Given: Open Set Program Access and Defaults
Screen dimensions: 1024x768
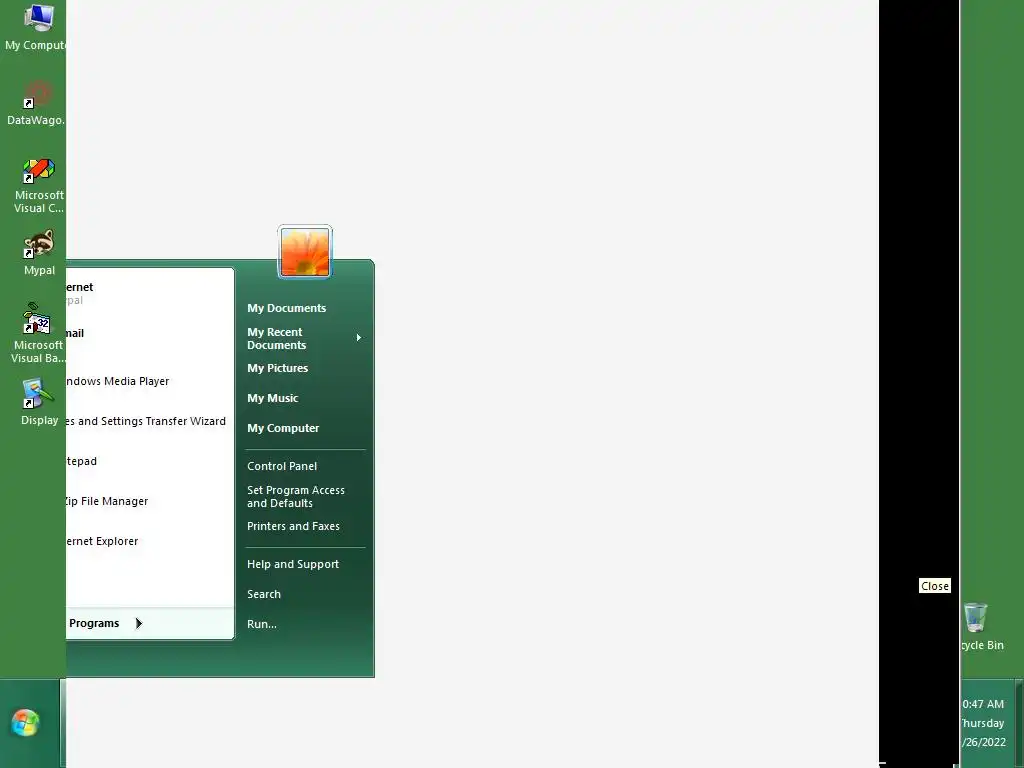Looking at the screenshot, I should point(295,496).
